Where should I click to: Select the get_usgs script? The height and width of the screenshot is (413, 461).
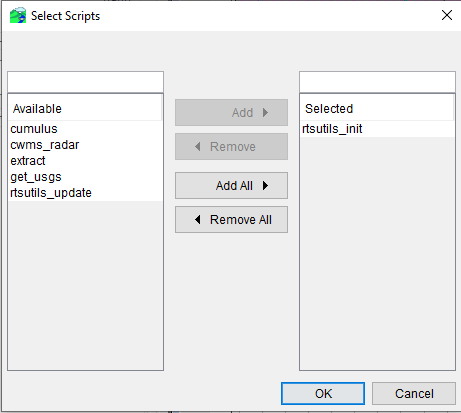pyautogui.click(x=85, y=177)
